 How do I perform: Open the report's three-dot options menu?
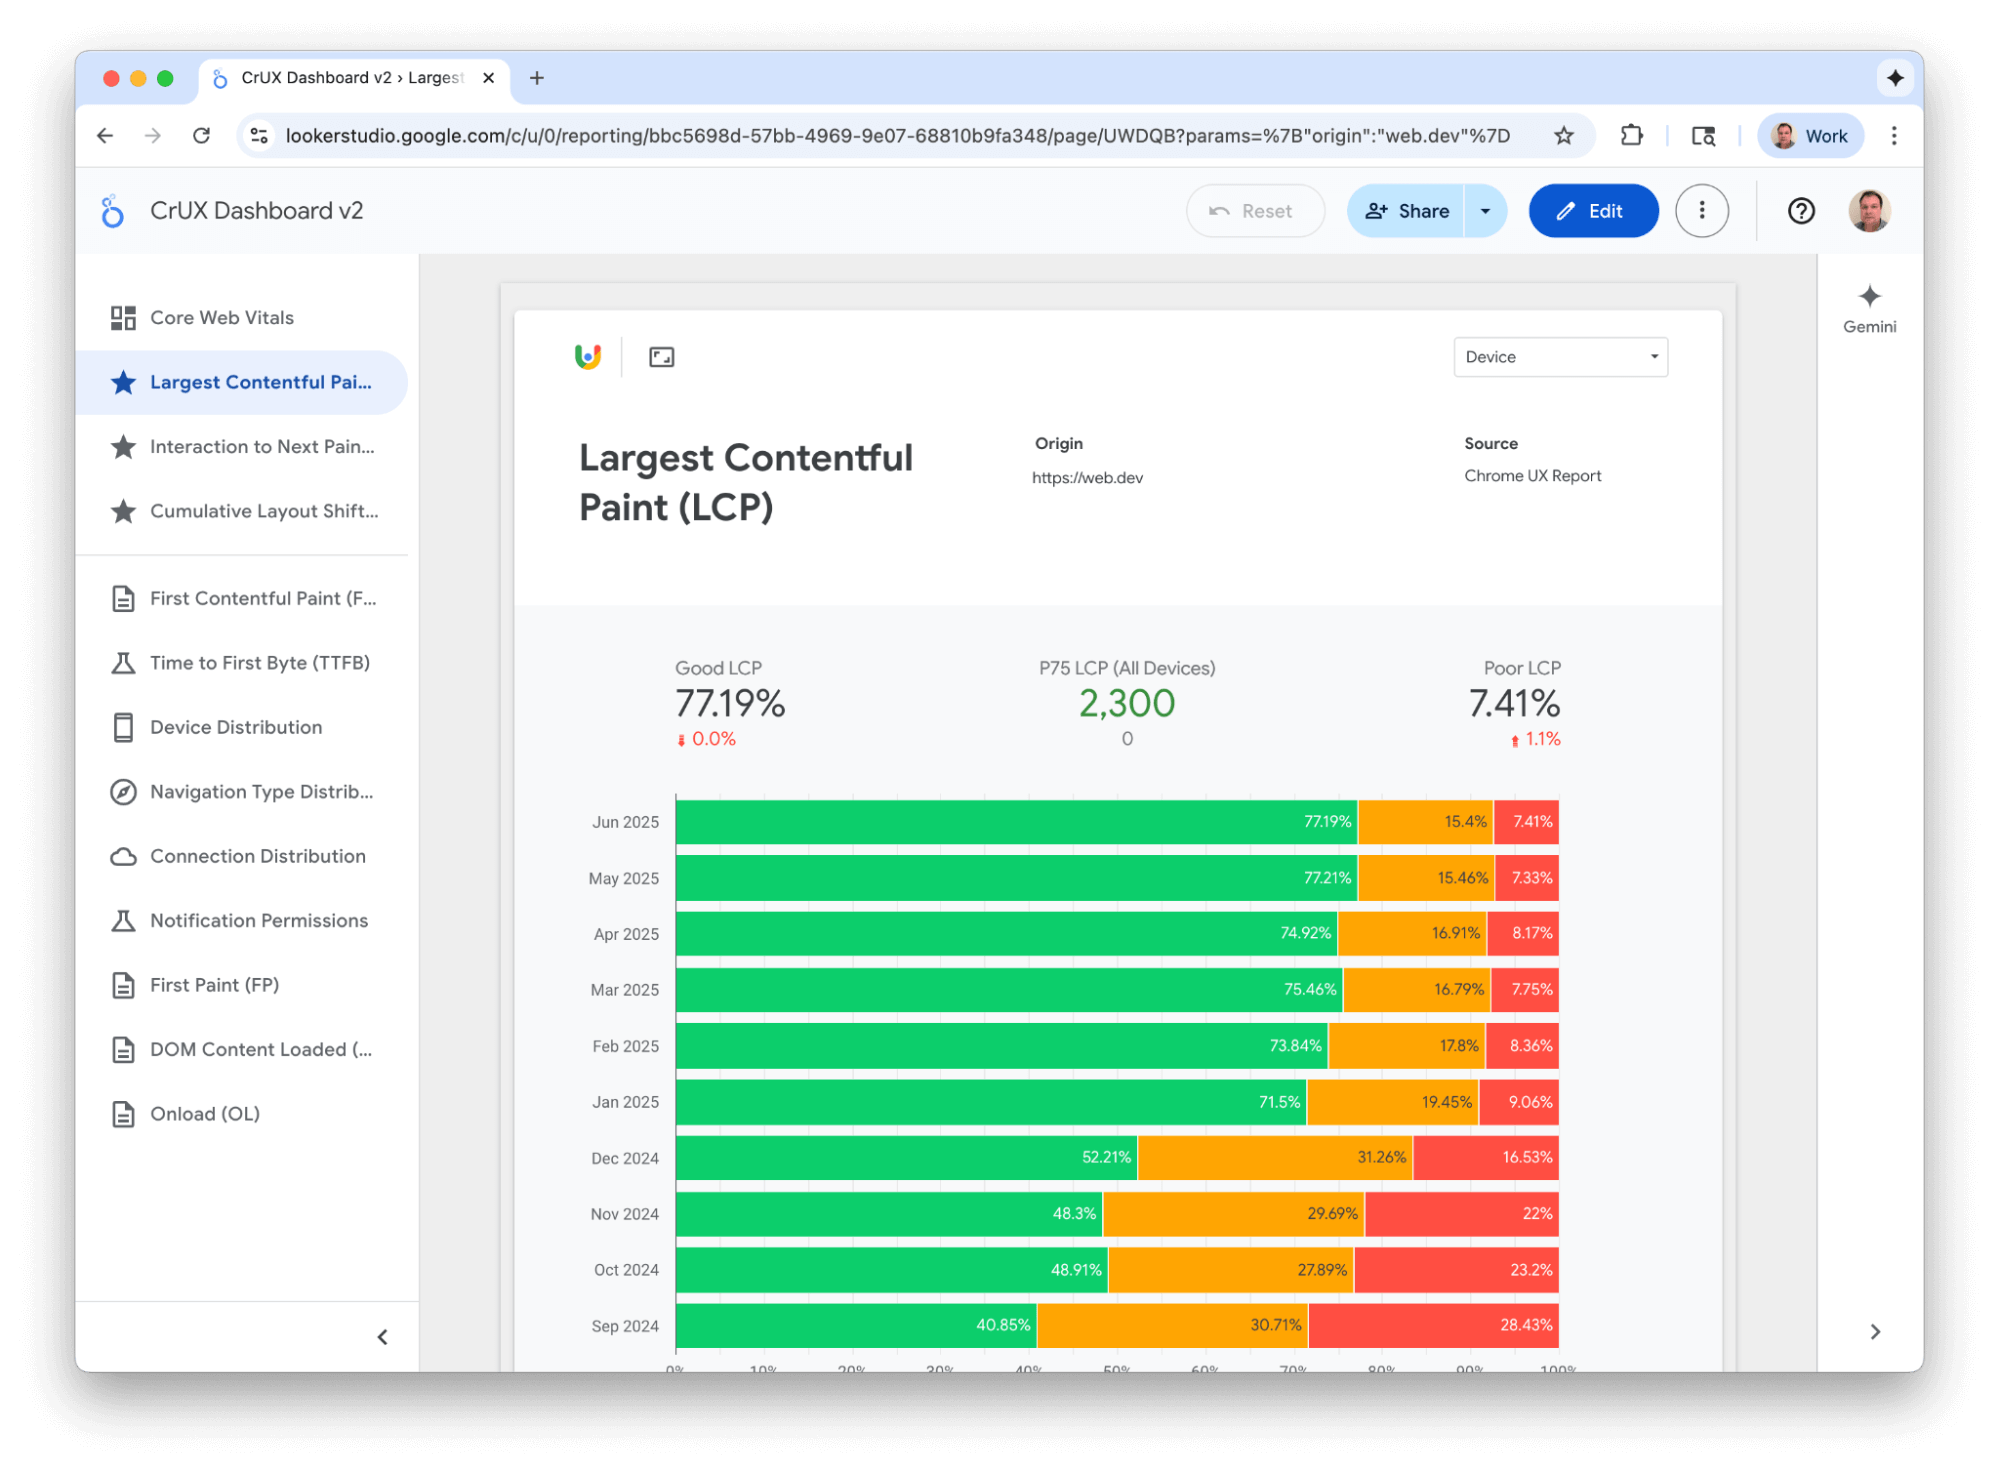[1702, 210]
